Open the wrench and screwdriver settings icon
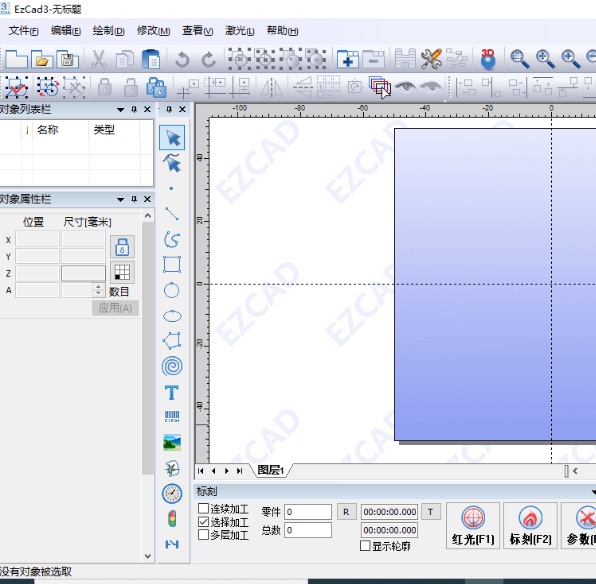Image resolution: width=596 pixels, height=584 pixels. 431,59
